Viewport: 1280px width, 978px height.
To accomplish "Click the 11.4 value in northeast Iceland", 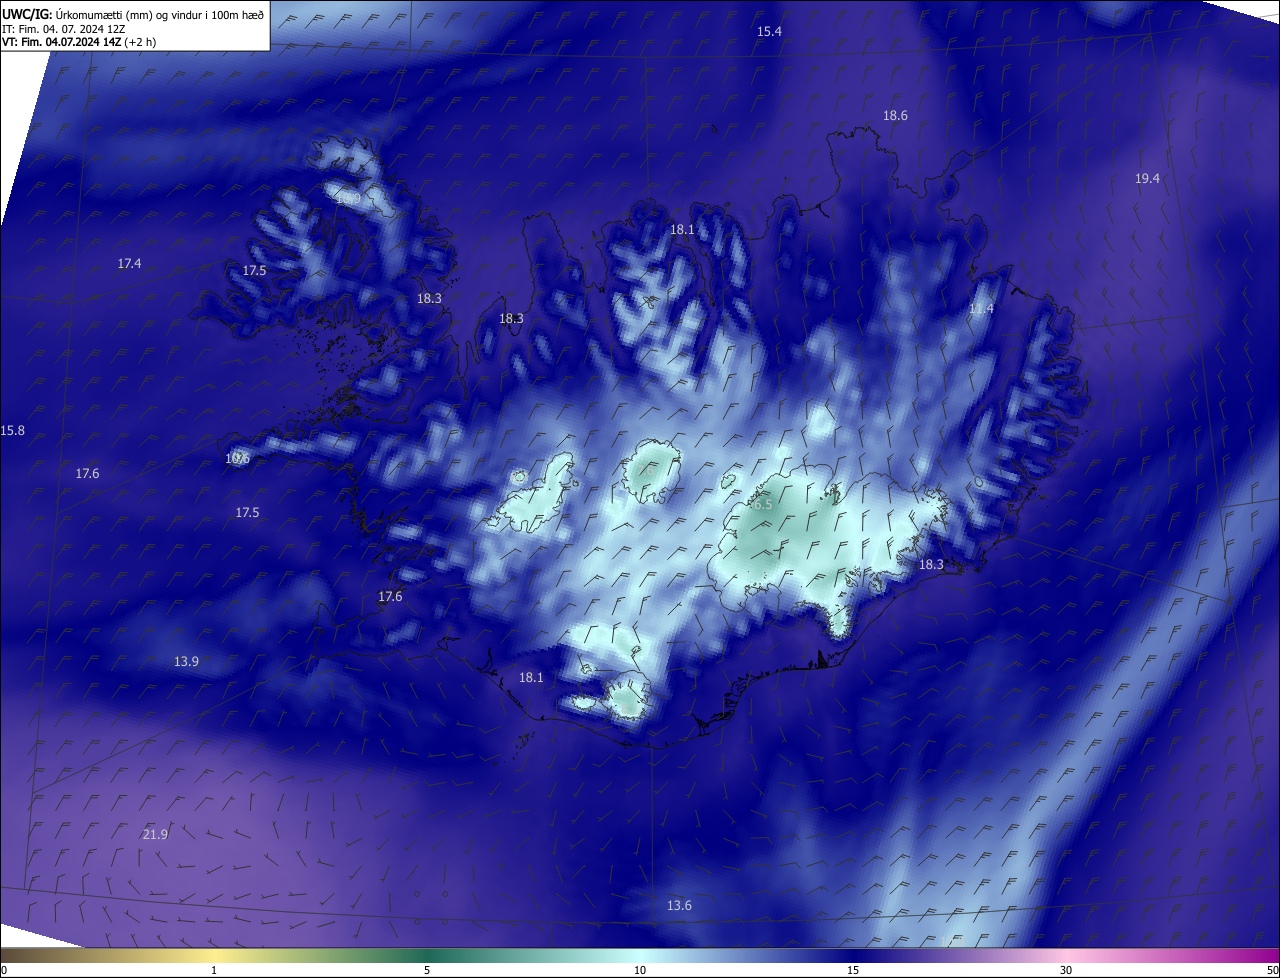I will point(981,309).
